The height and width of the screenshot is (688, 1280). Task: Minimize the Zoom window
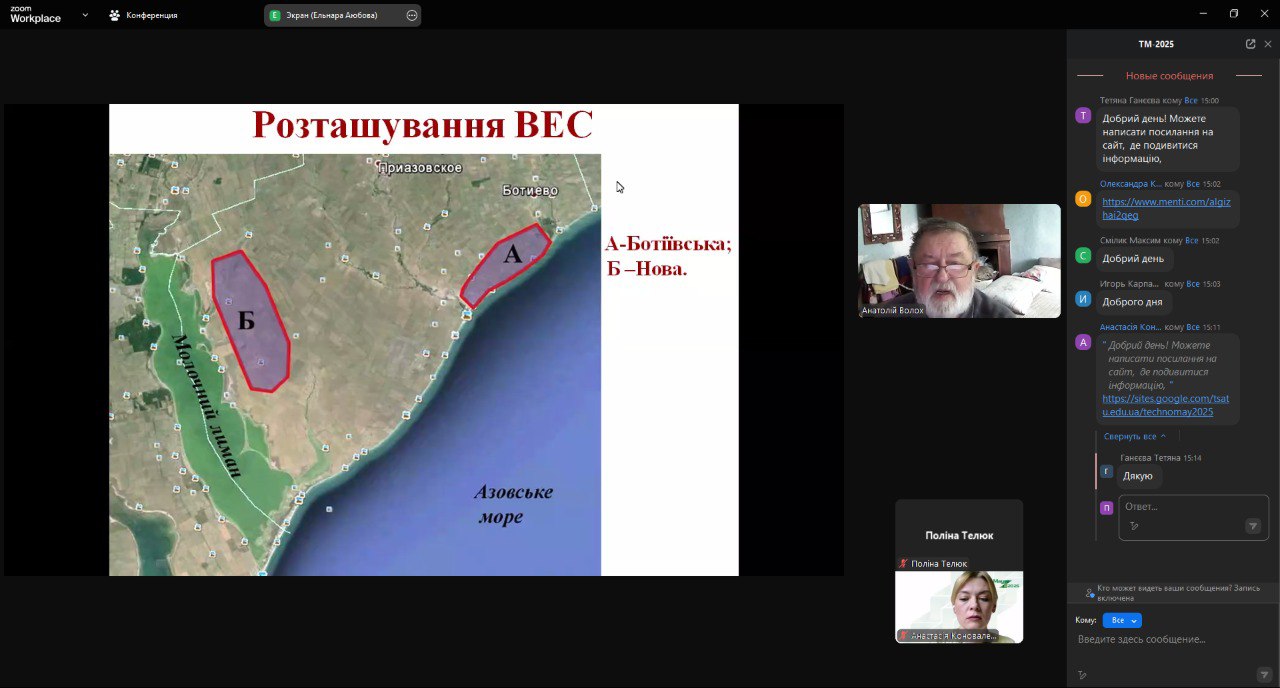(1203, 14)
